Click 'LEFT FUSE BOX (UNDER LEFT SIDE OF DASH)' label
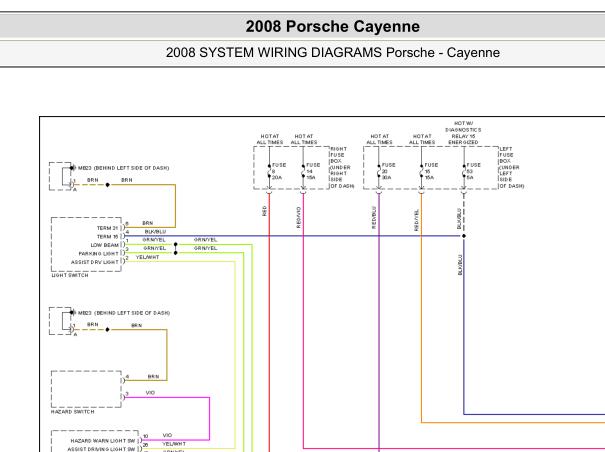This screenshot has height=452, width=605. tap(512, 168)
